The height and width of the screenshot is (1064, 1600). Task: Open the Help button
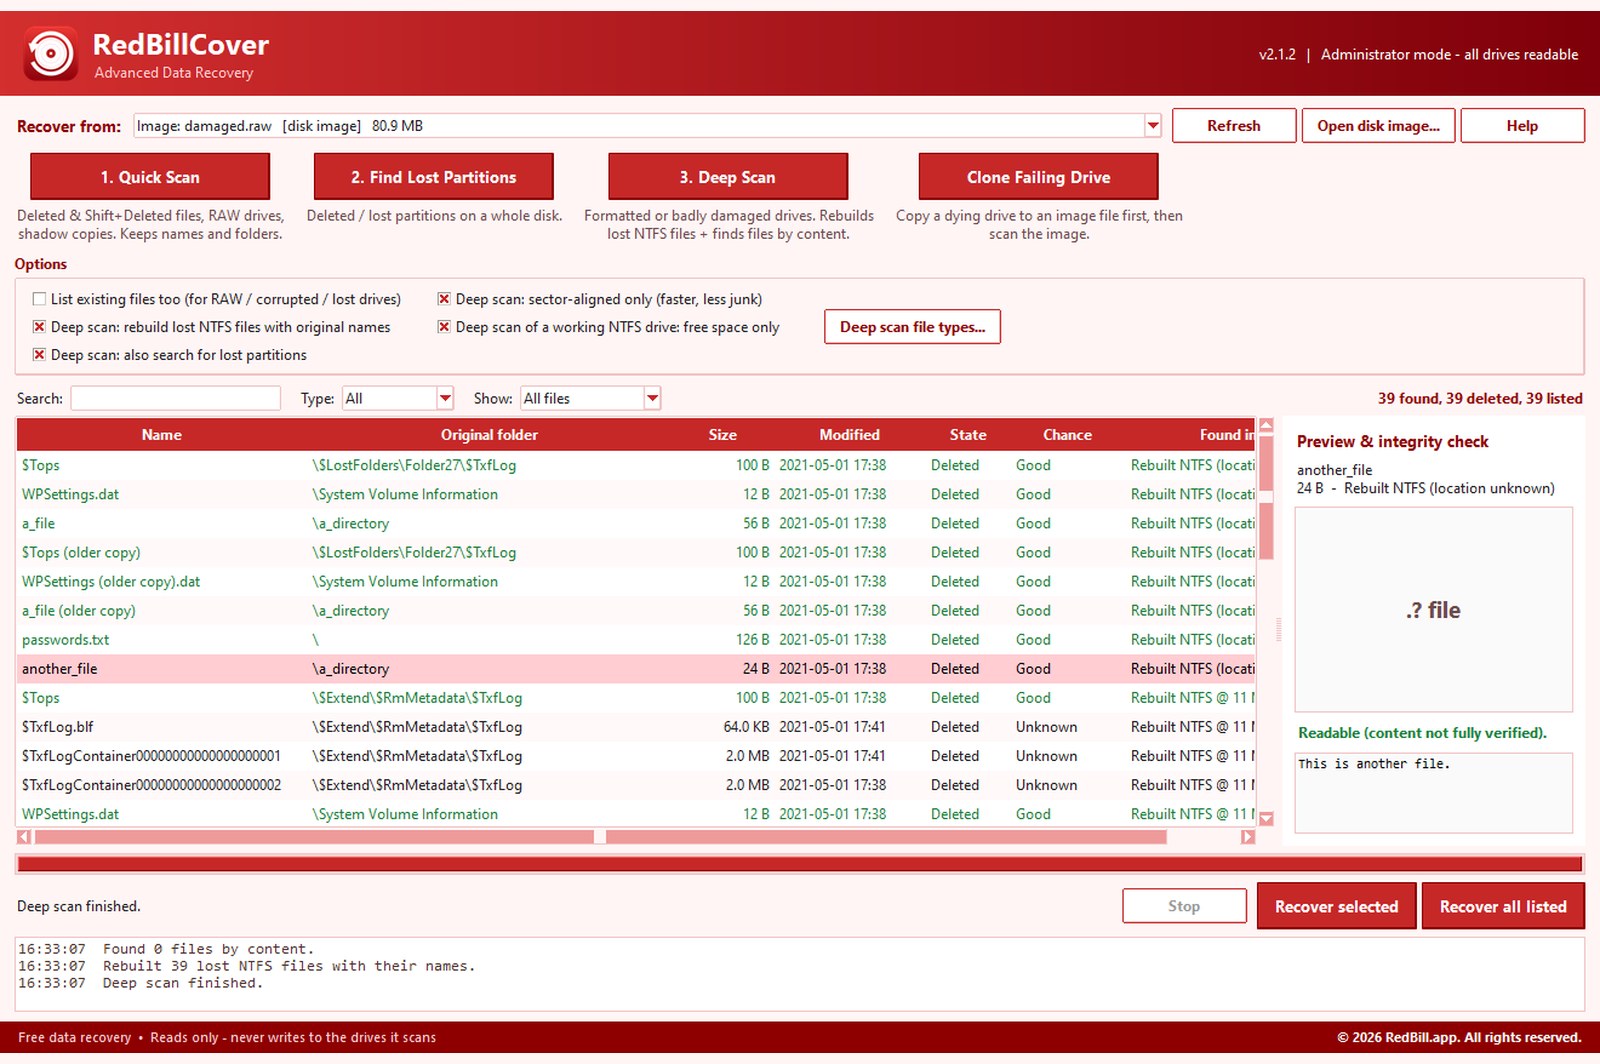(1522, 126)
